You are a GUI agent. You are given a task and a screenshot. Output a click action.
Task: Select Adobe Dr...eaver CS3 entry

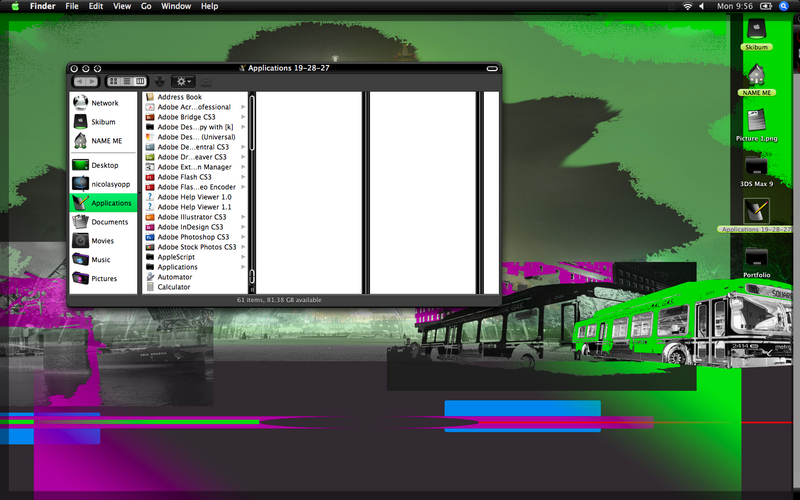coord(194,157)
